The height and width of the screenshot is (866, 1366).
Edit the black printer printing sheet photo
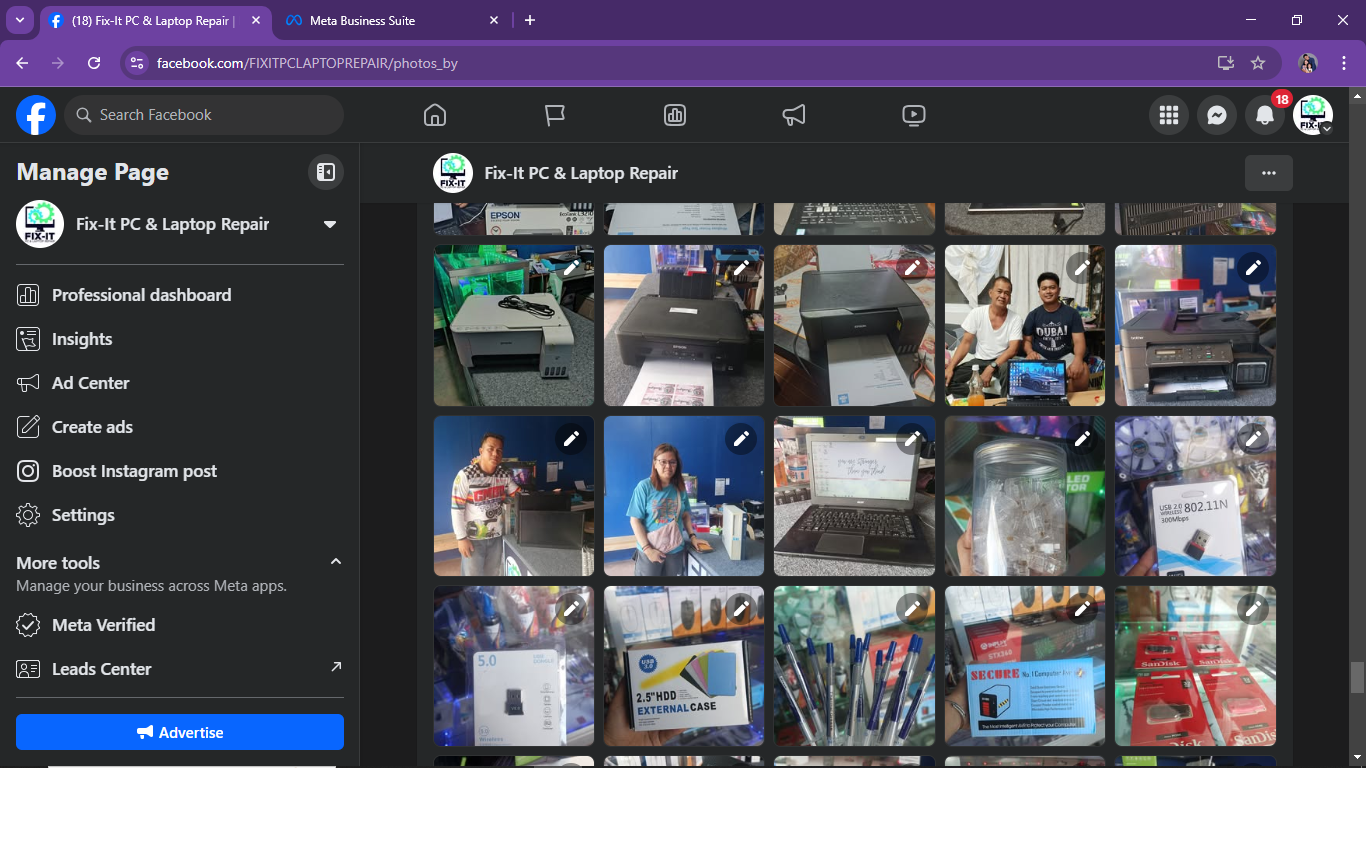[741, 268]
